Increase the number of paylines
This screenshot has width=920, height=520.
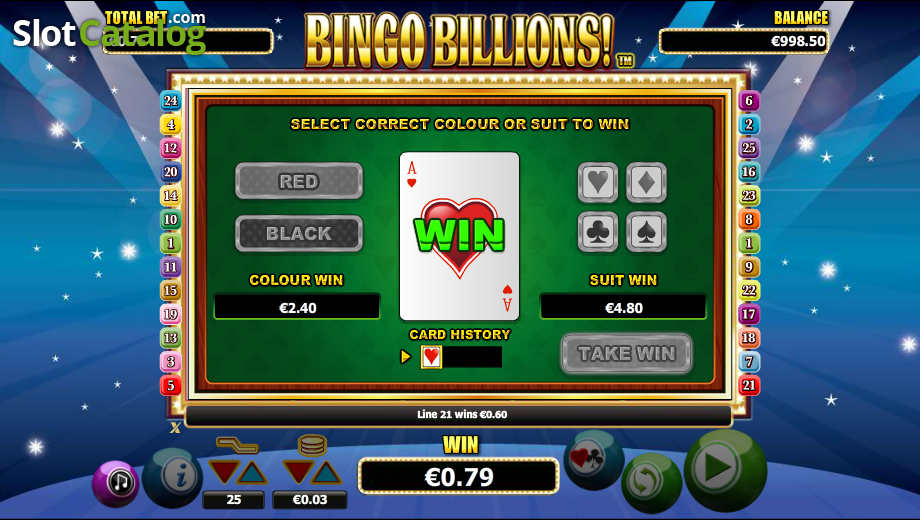[252, 472]
